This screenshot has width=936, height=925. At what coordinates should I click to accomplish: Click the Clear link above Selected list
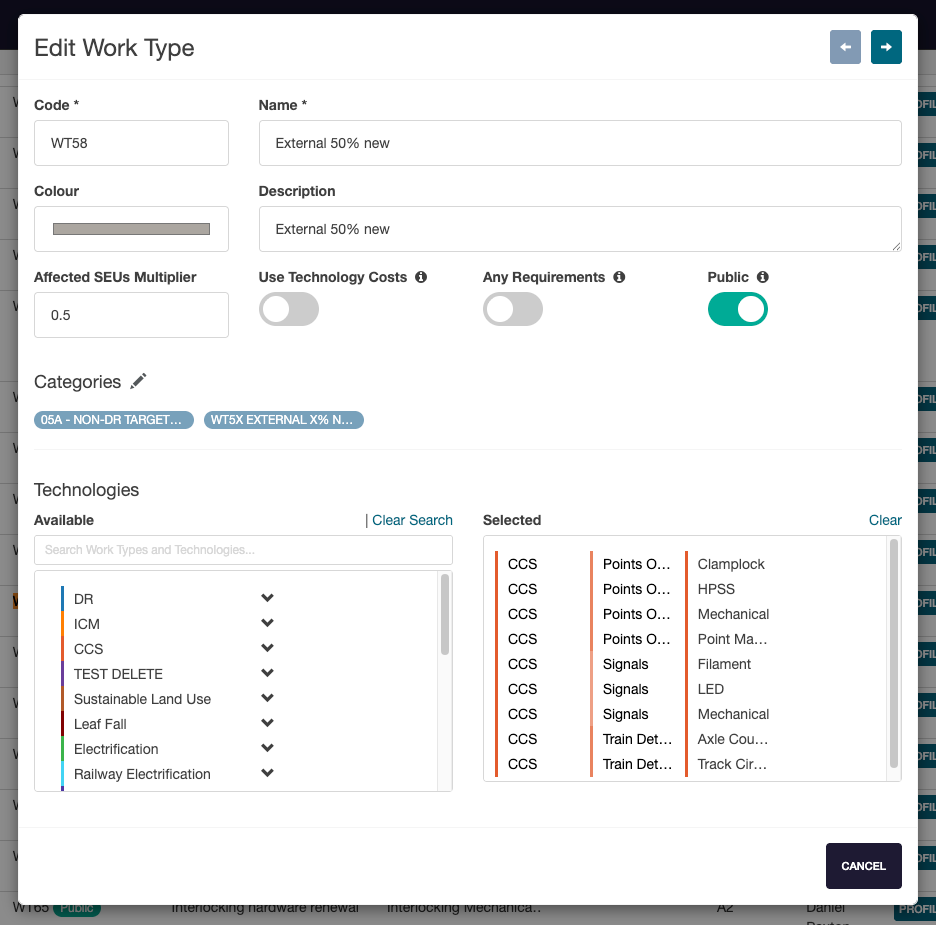(x=885, y=520)
